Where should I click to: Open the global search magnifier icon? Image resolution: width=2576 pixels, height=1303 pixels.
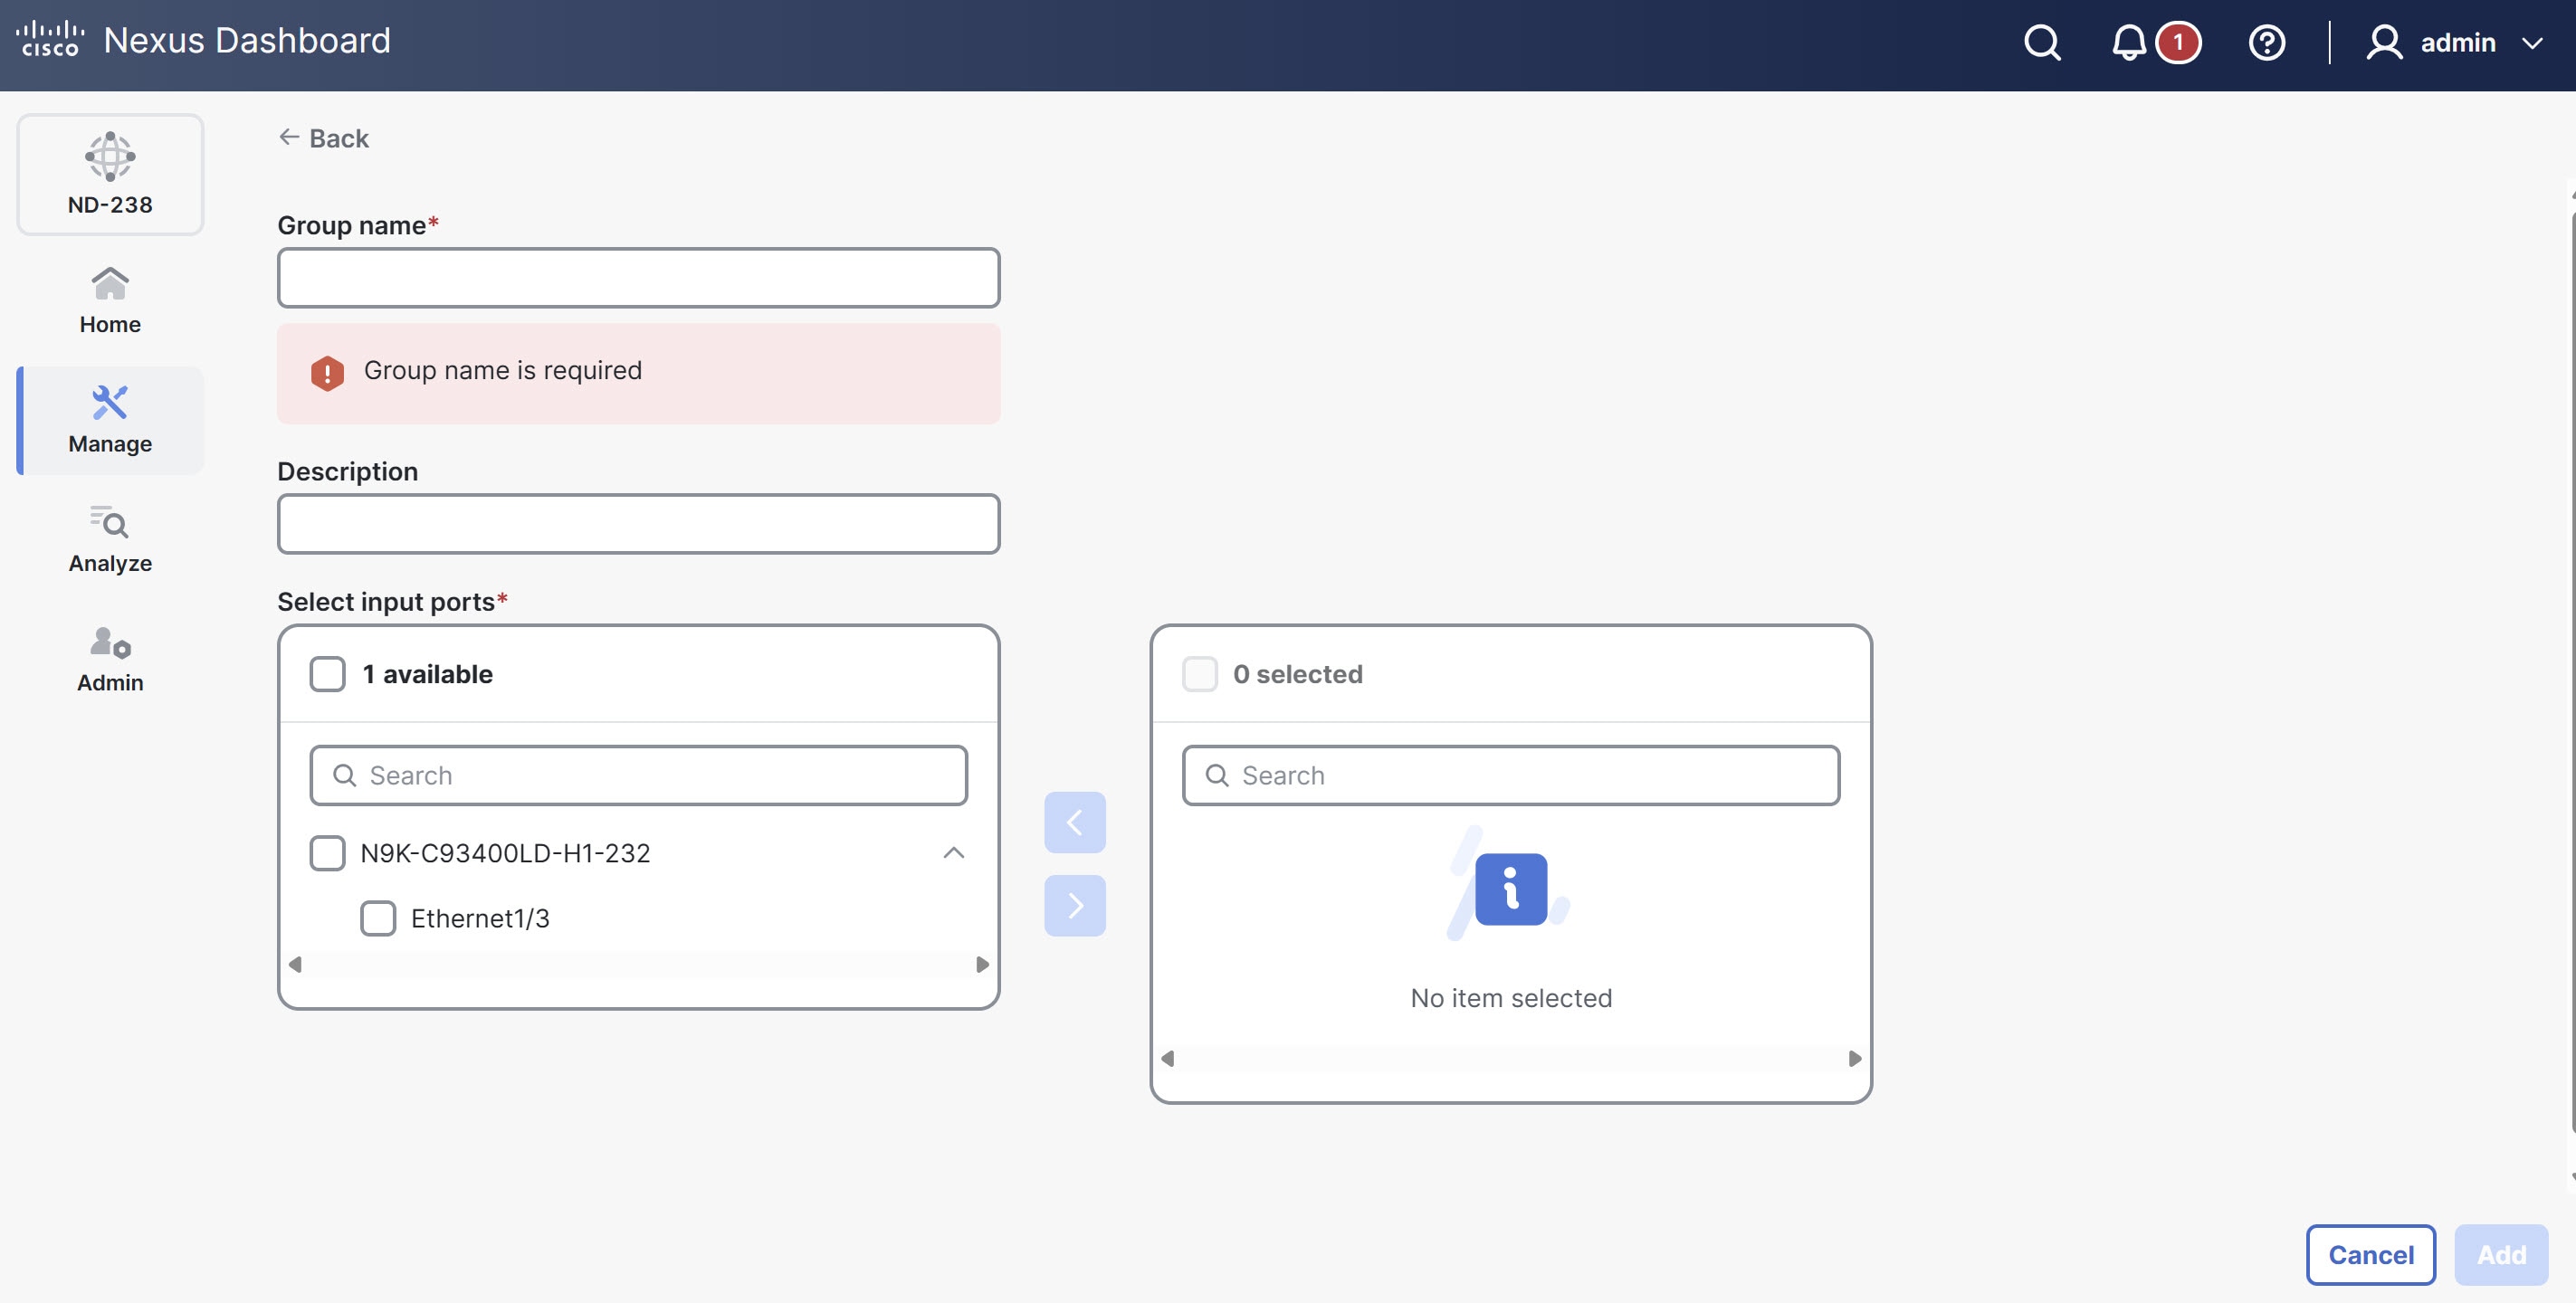(2041, 43)
